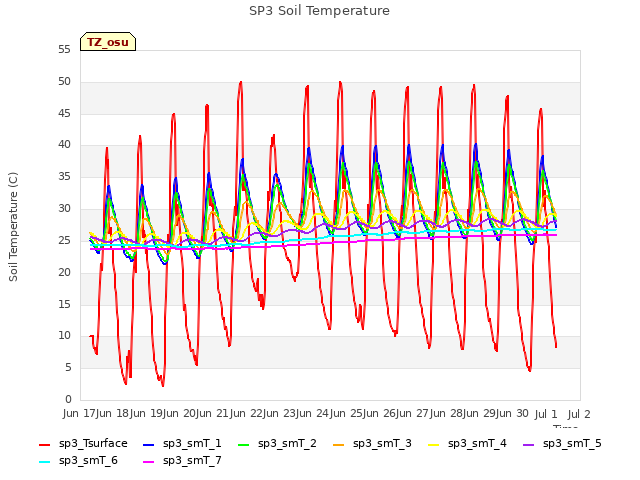Click the 50 y-axis tick label

click(64, 82)
